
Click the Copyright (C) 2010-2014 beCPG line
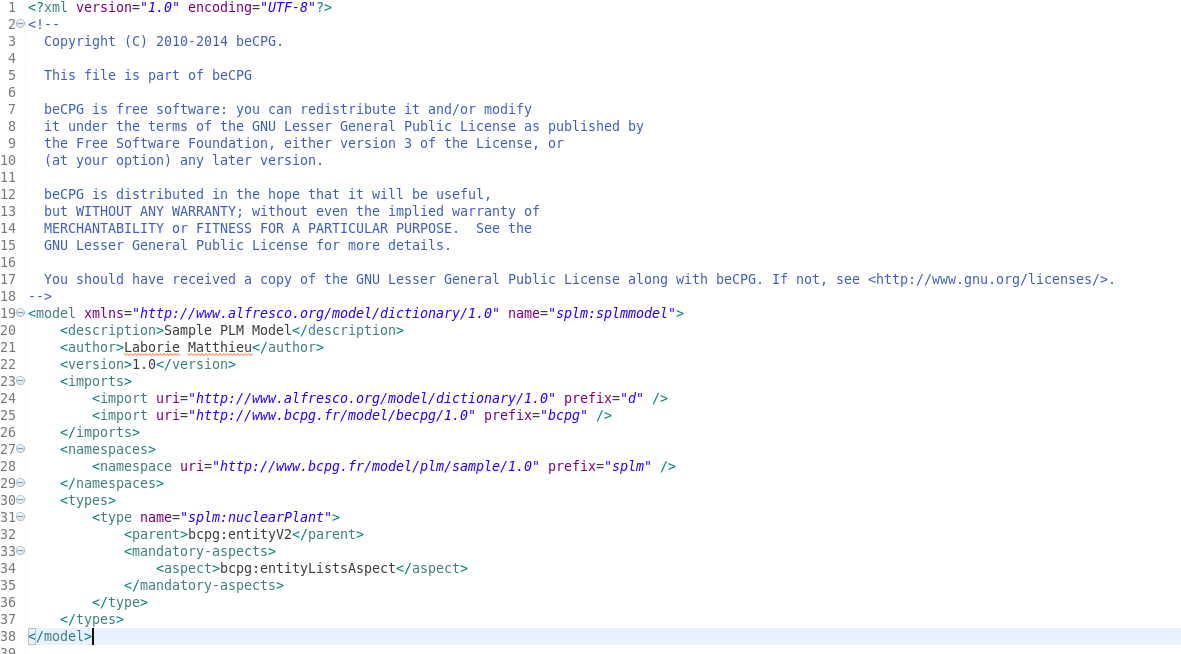coord(163,41)
